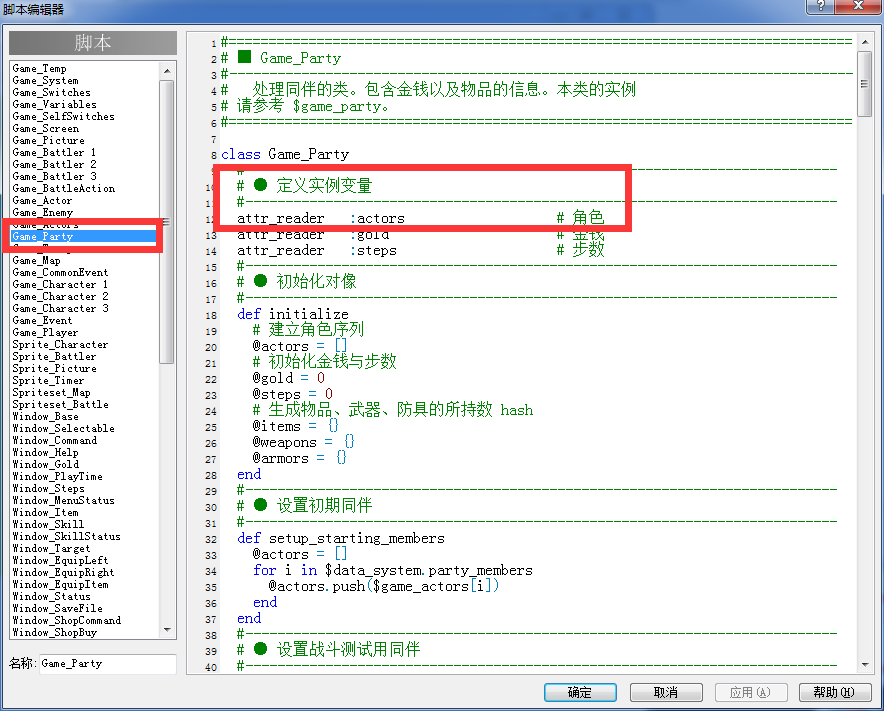Select the Game_Picture script
Screen dimensions: 884x711
[x=48, y=140]
